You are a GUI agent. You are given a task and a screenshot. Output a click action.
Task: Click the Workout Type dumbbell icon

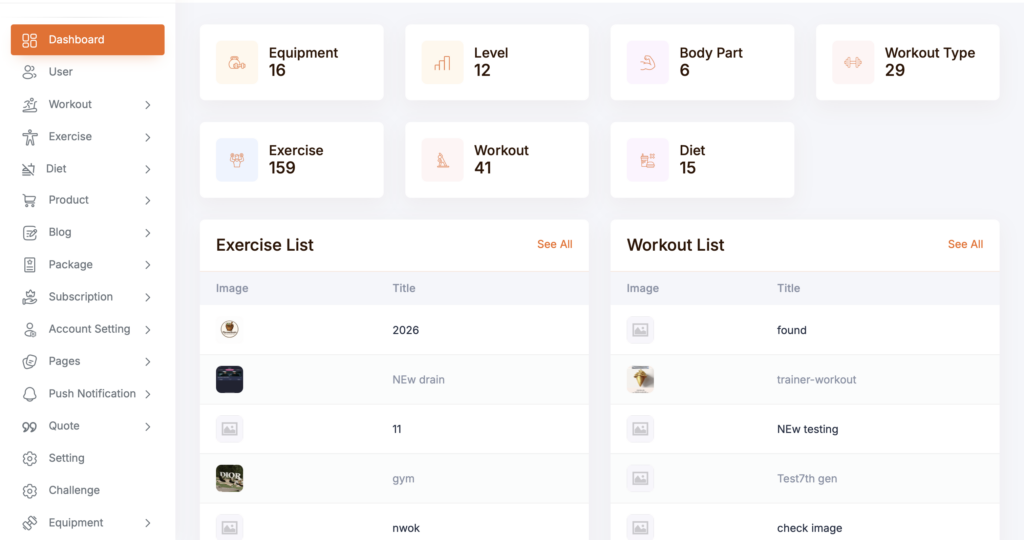853,62
